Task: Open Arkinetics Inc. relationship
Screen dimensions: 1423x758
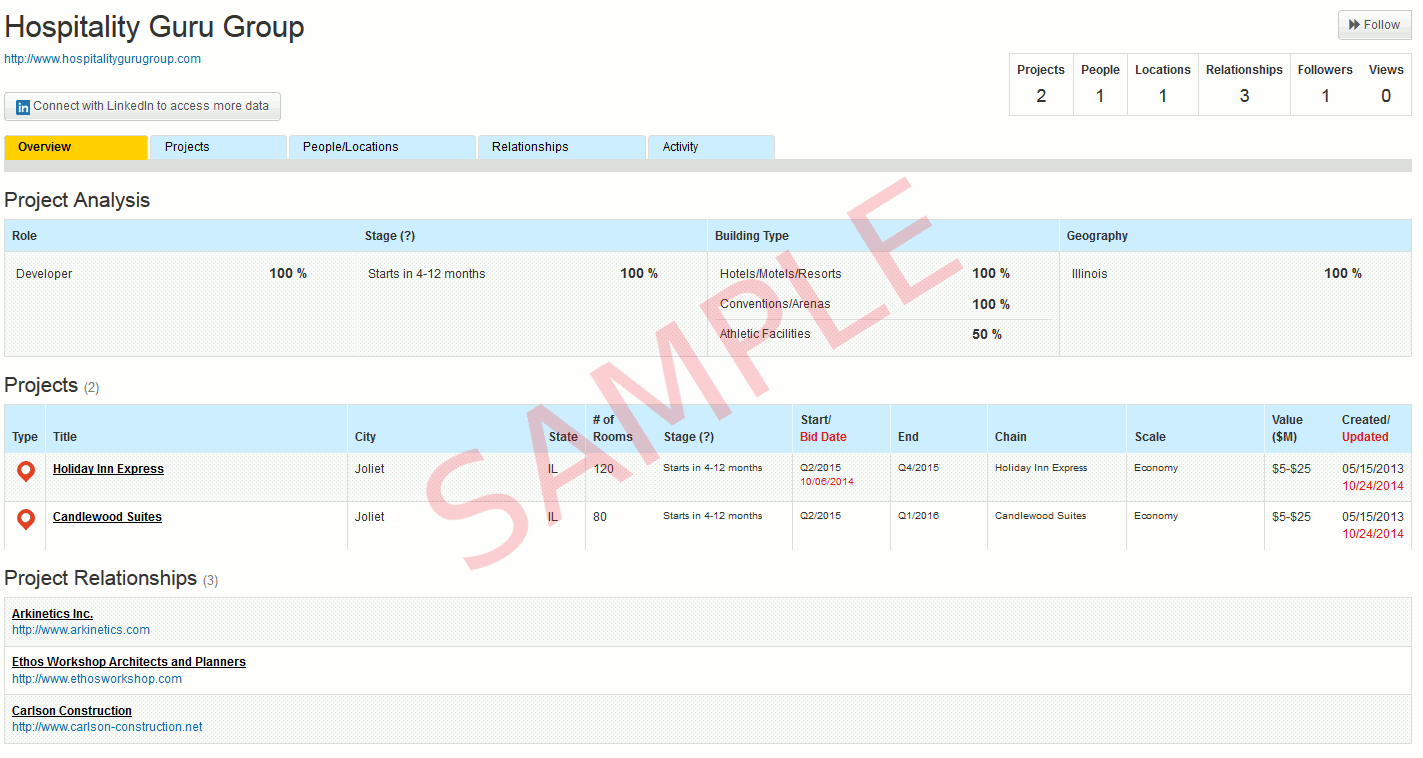Action: [x=52, y=614]
